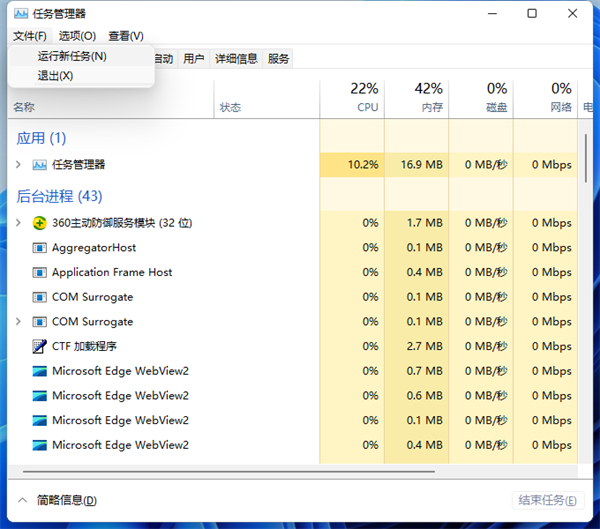Expand the 360主动防御服务模块 process group
The image size is (600, 529).
pyautogui.click(x=18, y=223)
